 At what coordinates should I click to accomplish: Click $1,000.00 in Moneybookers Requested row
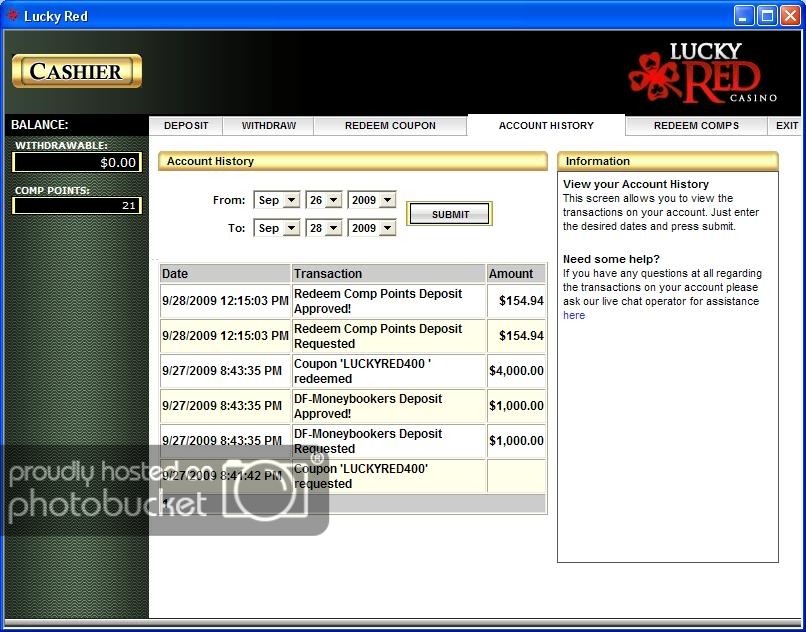[516, 441]
